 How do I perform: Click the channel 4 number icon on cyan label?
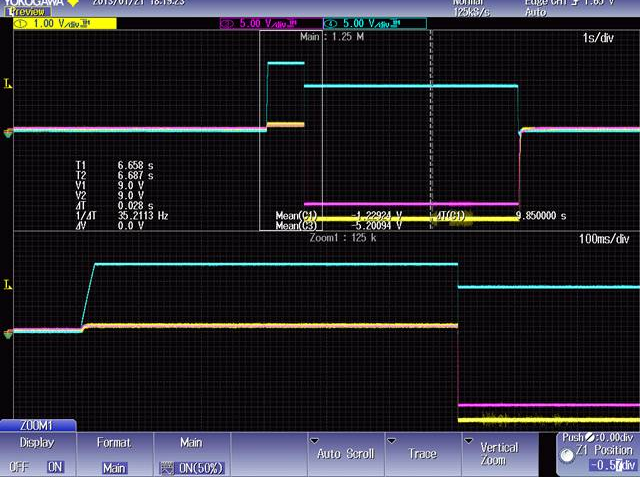tap(331, 24)
